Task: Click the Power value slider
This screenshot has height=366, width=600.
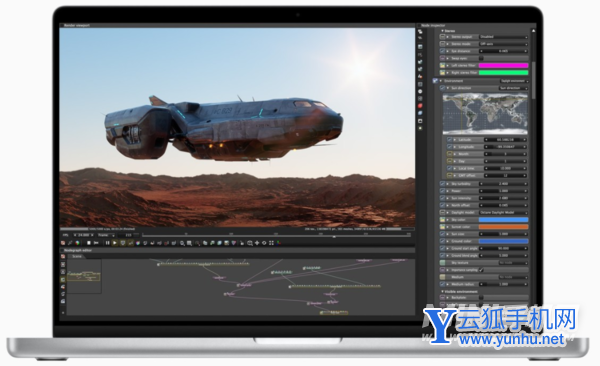Action: (504, 191)
